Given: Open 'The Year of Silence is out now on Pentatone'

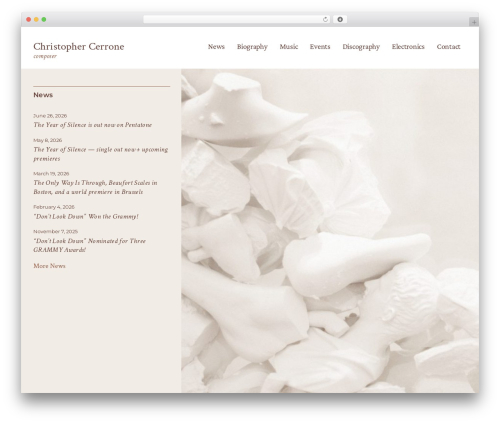Looking at the screenshot, I should pos(93,125).
